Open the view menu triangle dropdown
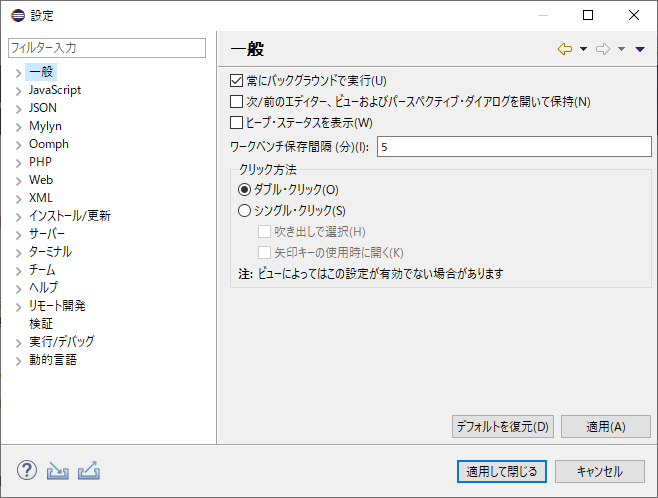Screen dimensions: 658x498 640,50
